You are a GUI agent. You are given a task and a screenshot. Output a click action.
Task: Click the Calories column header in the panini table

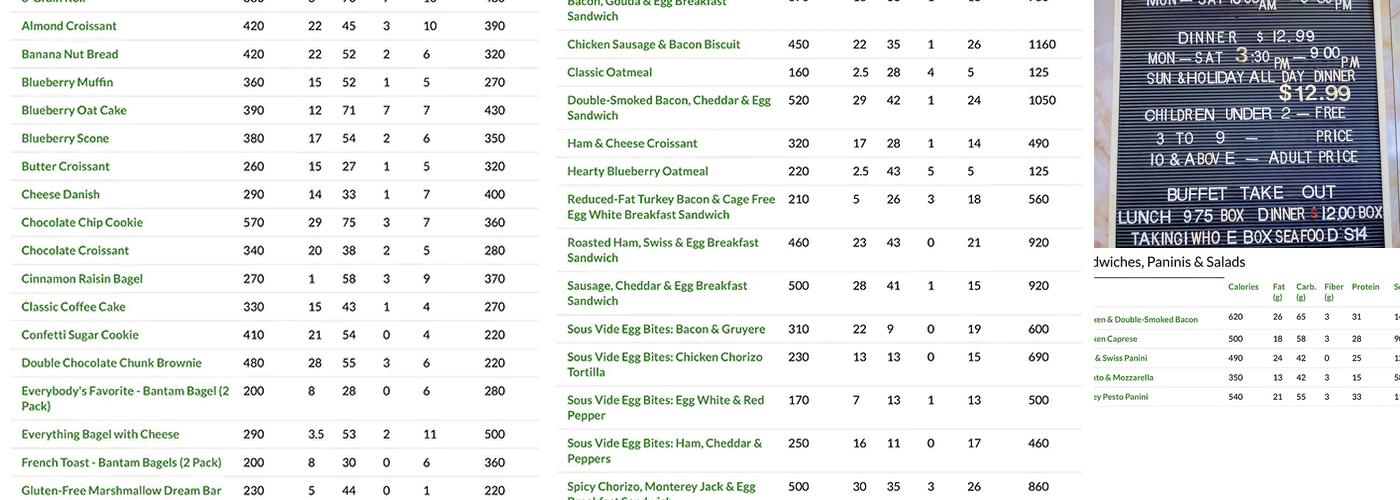[x=1243, y=287]
